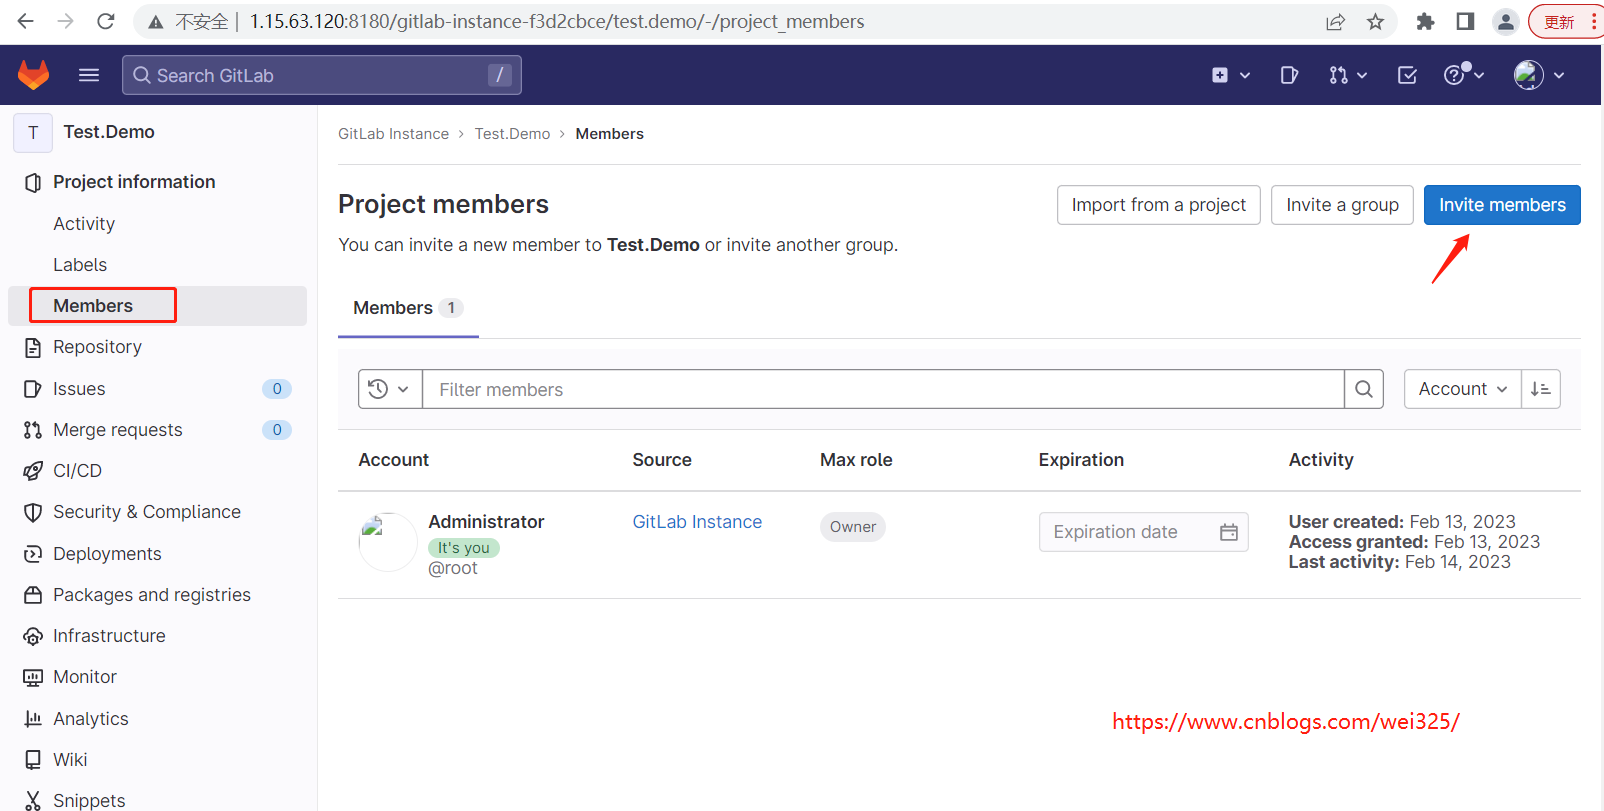Toggle the browser side panel icon

click(x=1465, y=22)
